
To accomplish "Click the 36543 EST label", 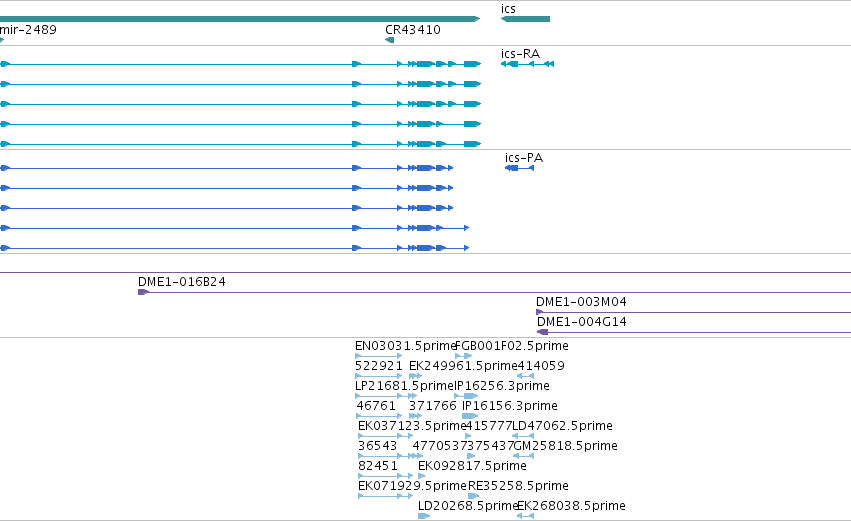I will tap(377, 446).
